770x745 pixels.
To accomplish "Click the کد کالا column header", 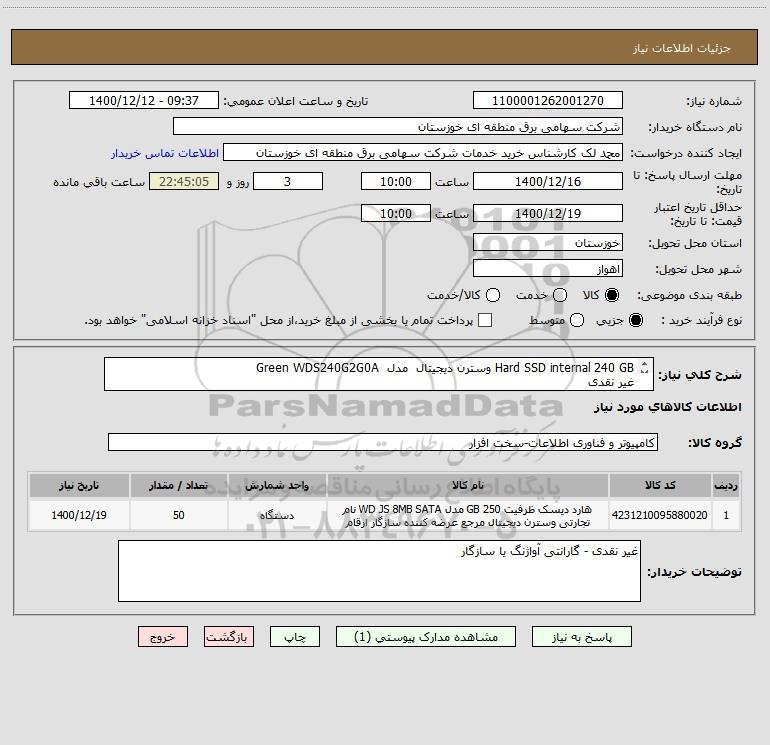I will pos(660,485).
